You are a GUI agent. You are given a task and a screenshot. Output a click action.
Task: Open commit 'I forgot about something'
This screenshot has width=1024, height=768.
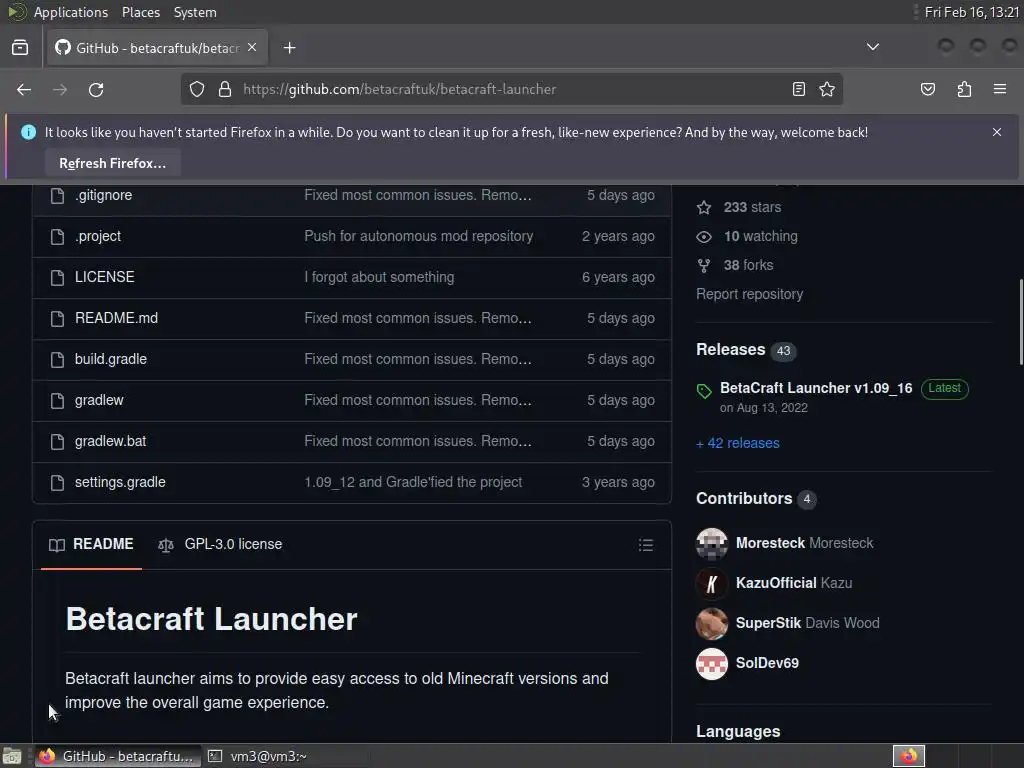[x=379, y=277]
